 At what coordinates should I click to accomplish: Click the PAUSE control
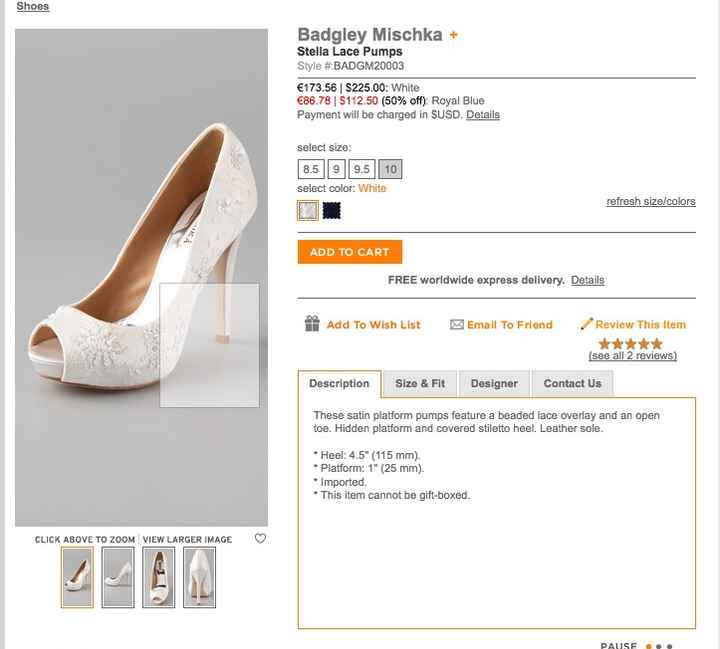[618, 645]
